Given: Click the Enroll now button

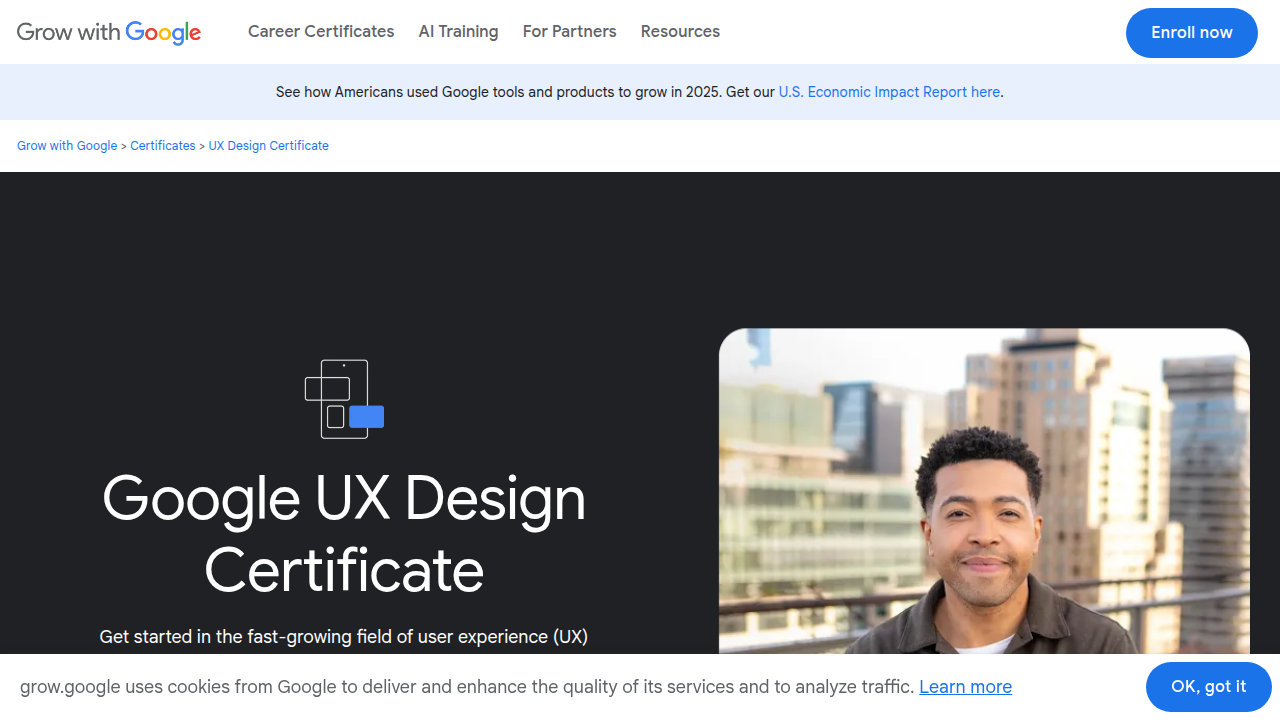Looking at the screenshot, I should click(1191, 32).
